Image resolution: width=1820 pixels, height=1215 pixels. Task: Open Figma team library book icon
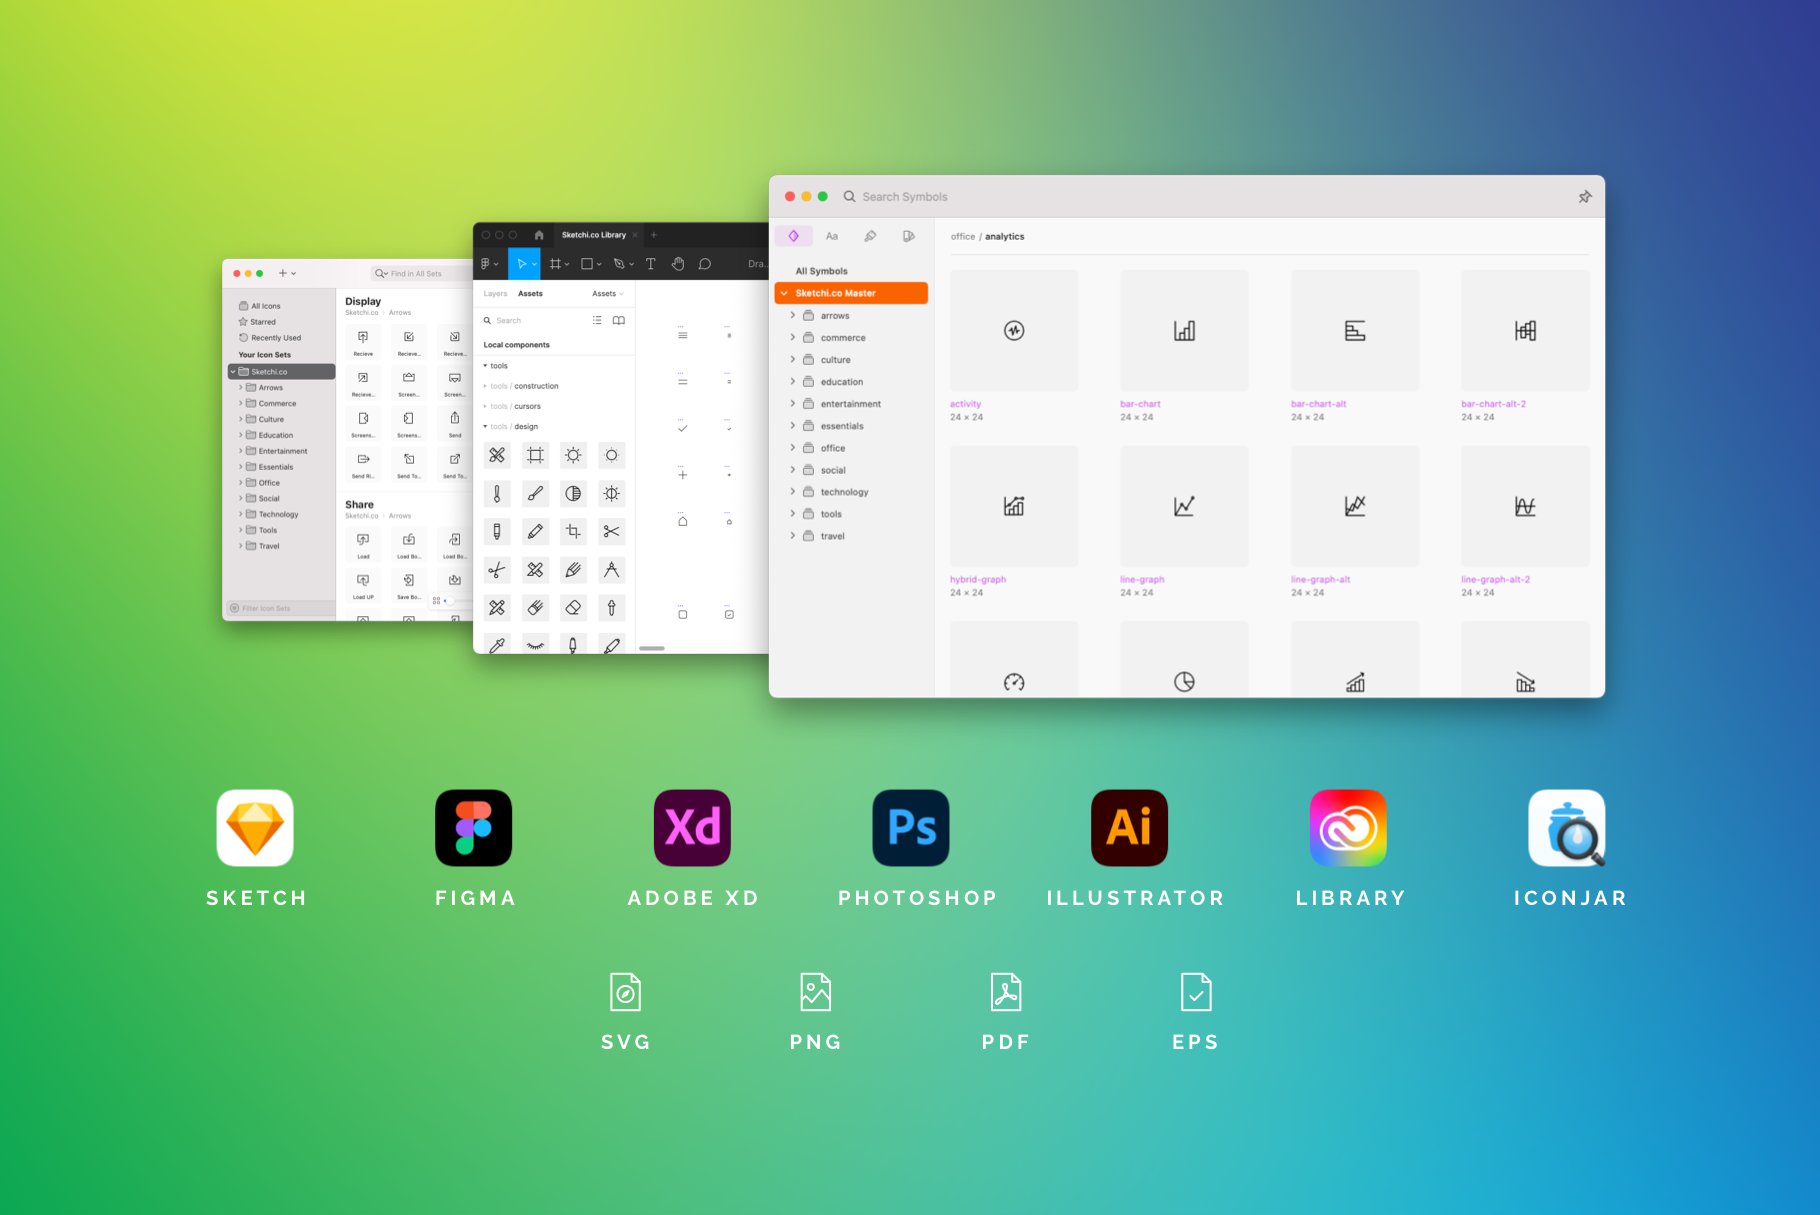(x=619, y=320)
